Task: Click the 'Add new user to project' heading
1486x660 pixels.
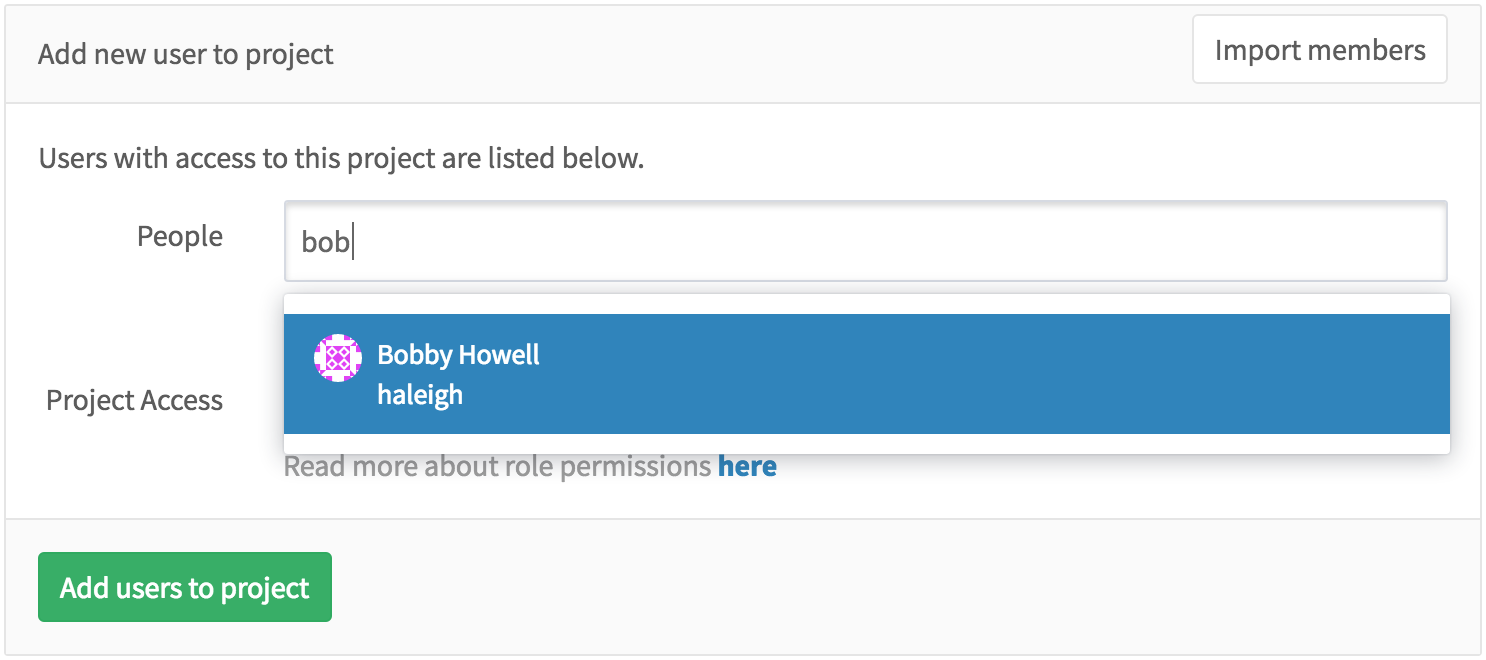Action: click(186, 54)
